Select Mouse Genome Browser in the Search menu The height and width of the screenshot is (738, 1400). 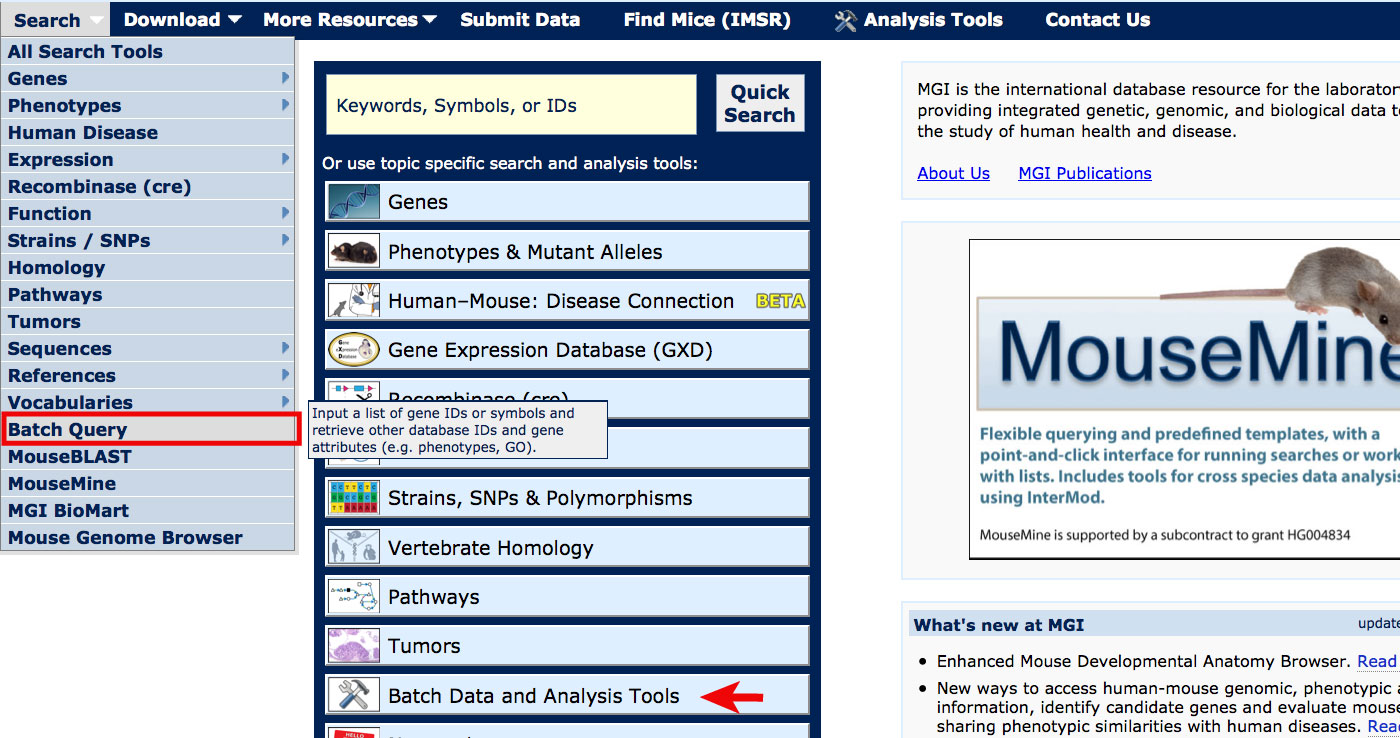tap(148, 538)
